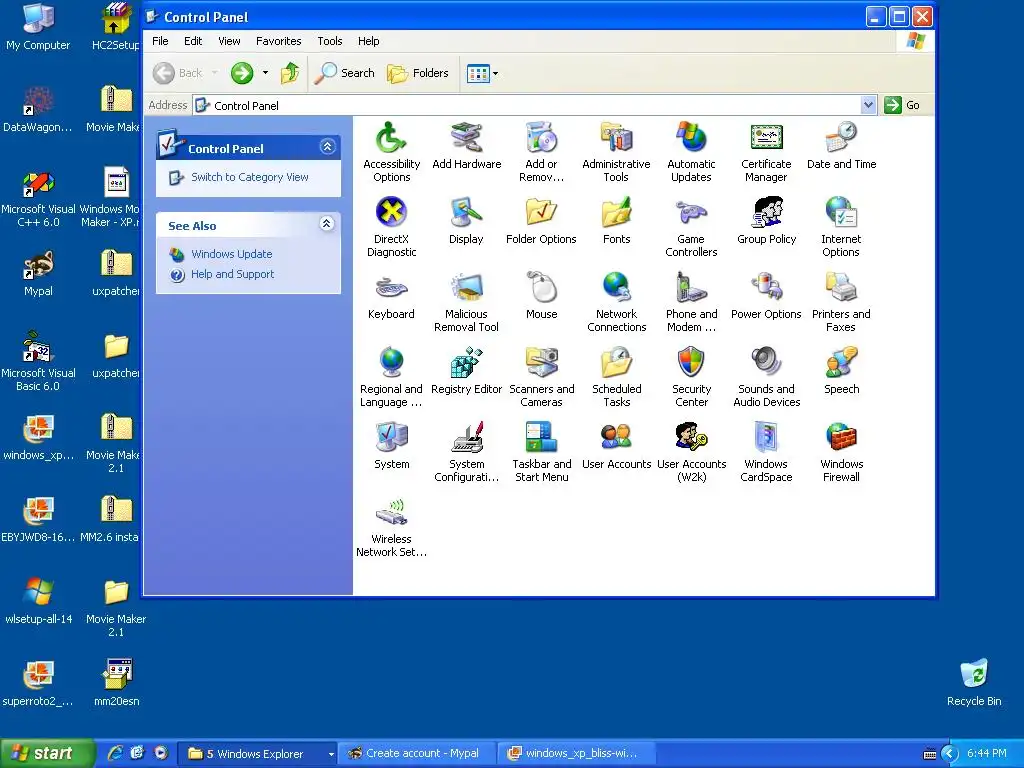This screenshot has height=768, width=1024.
Task: Switch to Create account - Mypal taskbar item
Action: click(x=418, y=754)
